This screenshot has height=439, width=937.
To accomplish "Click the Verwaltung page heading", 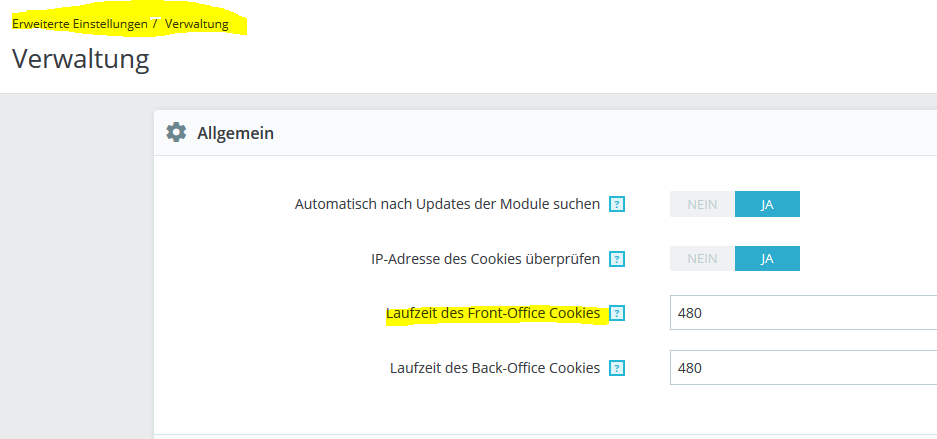I will point(80,59).
